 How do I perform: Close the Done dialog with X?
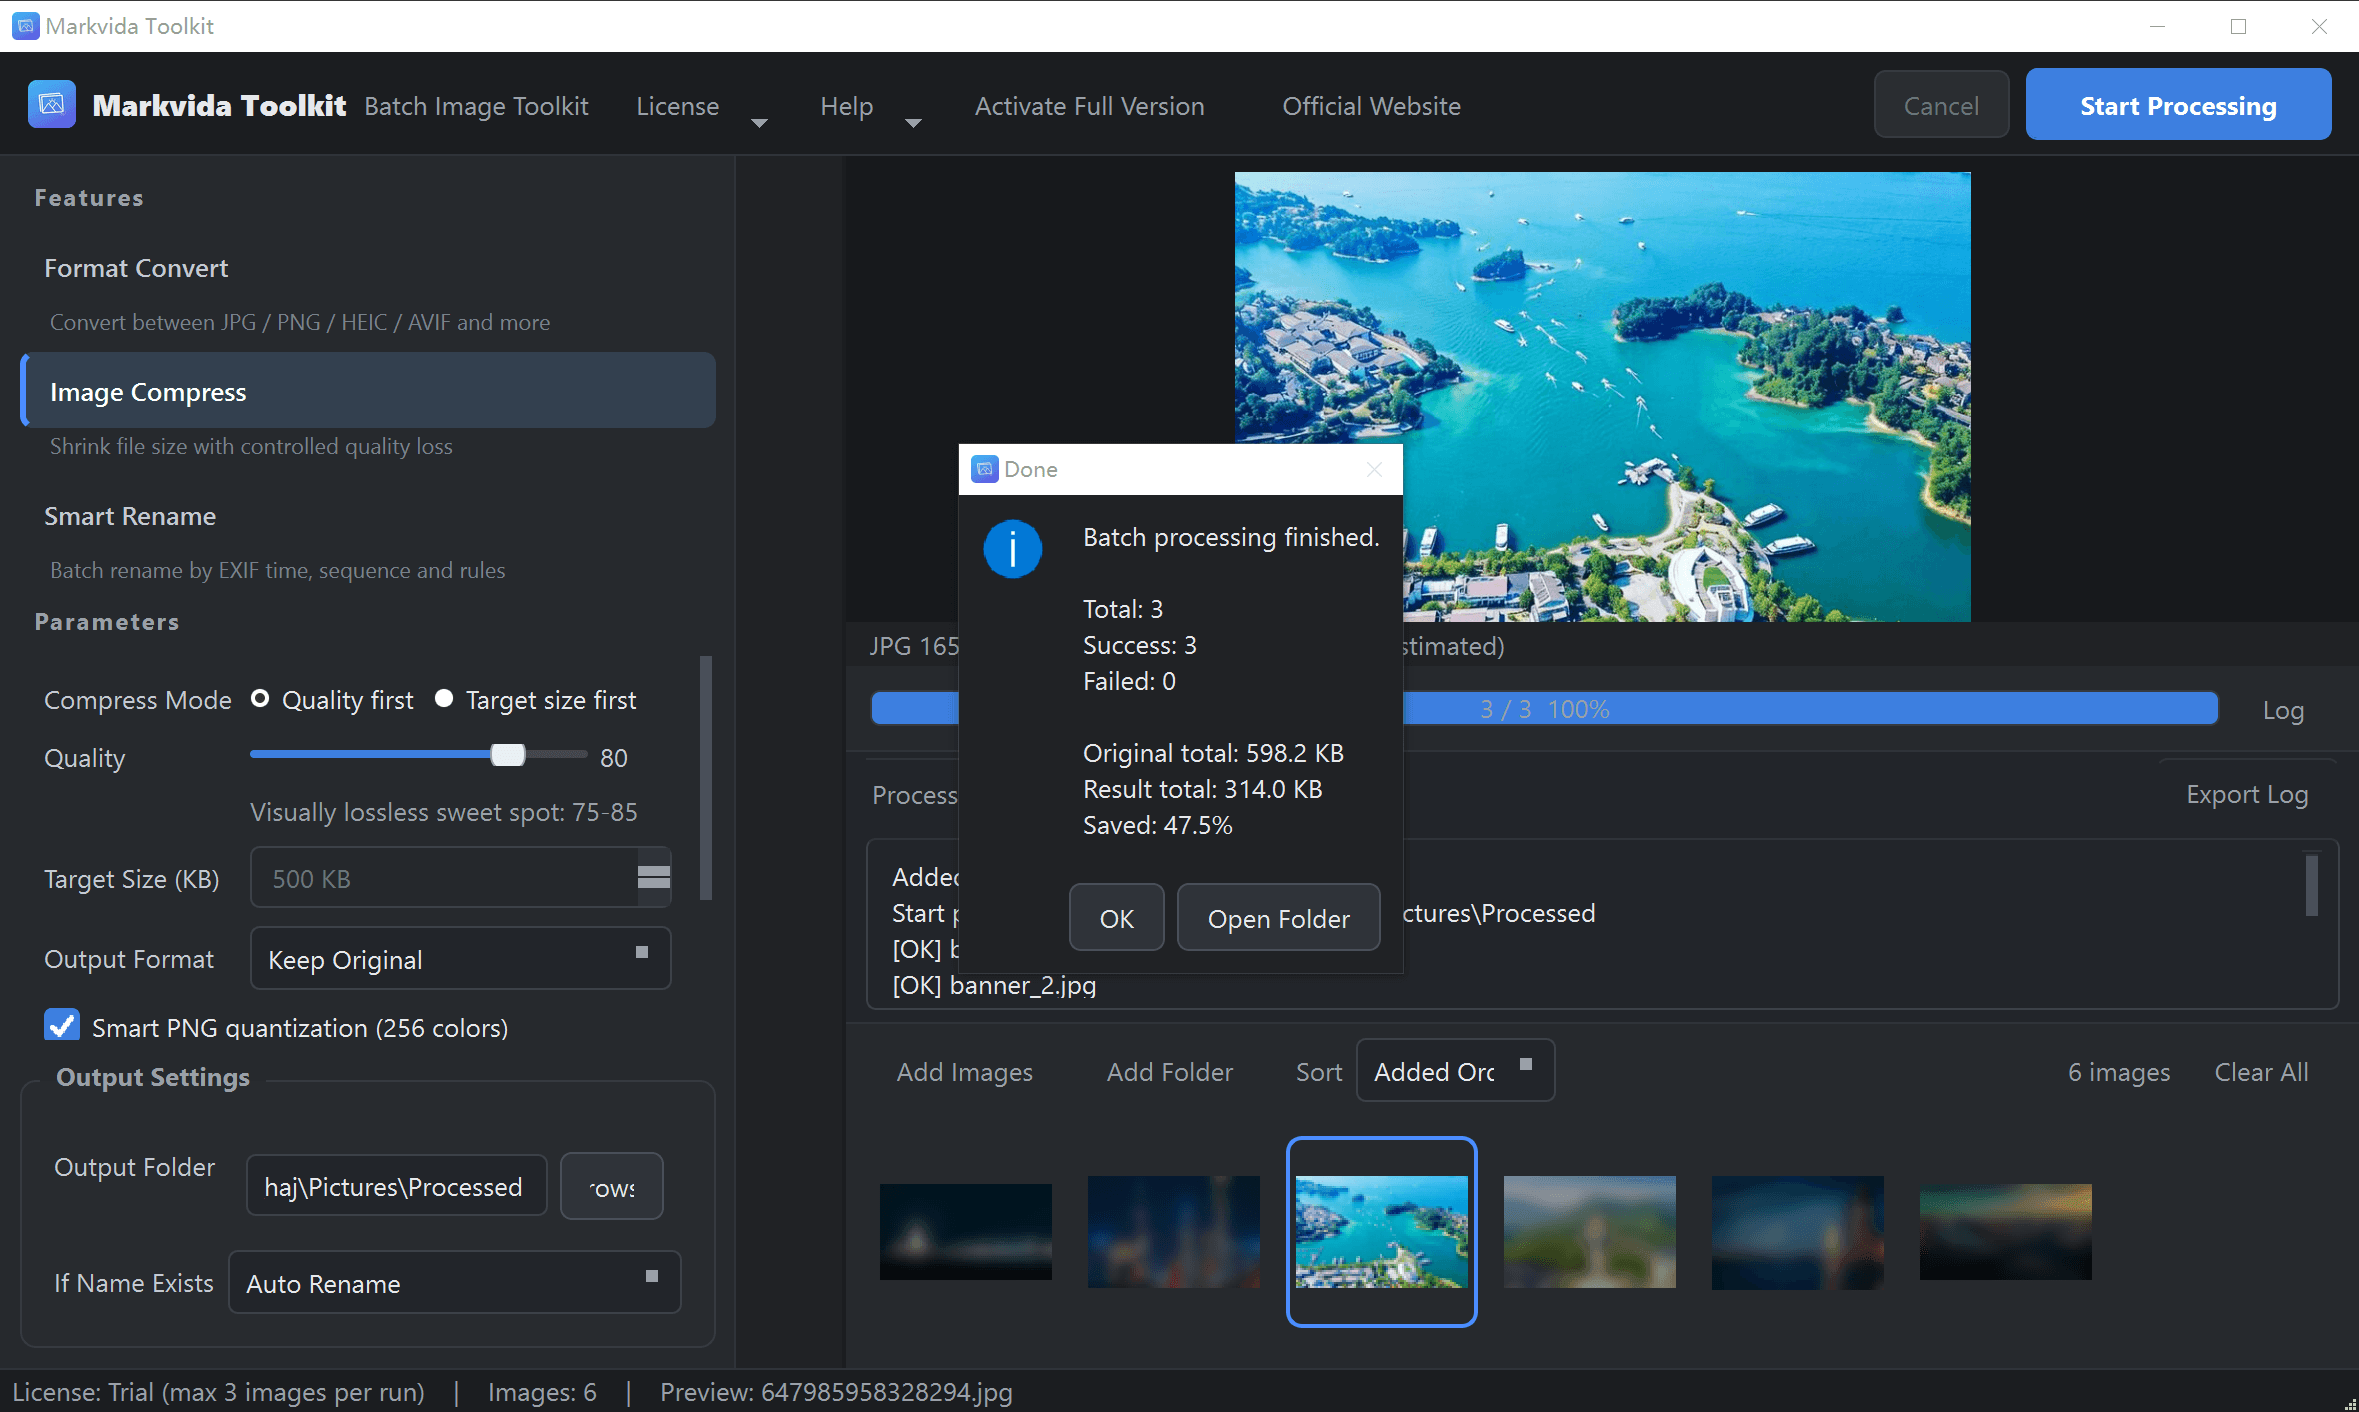pos(1374,469)
